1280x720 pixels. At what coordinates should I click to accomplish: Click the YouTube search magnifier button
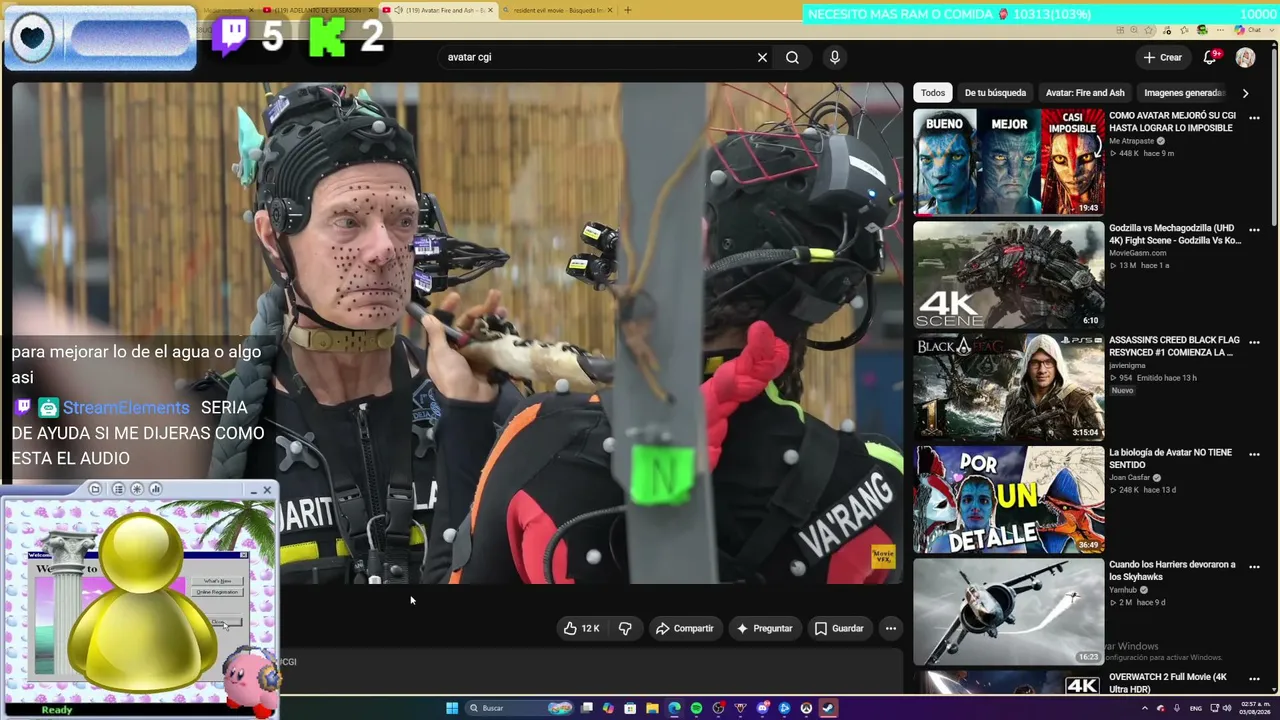792,57
